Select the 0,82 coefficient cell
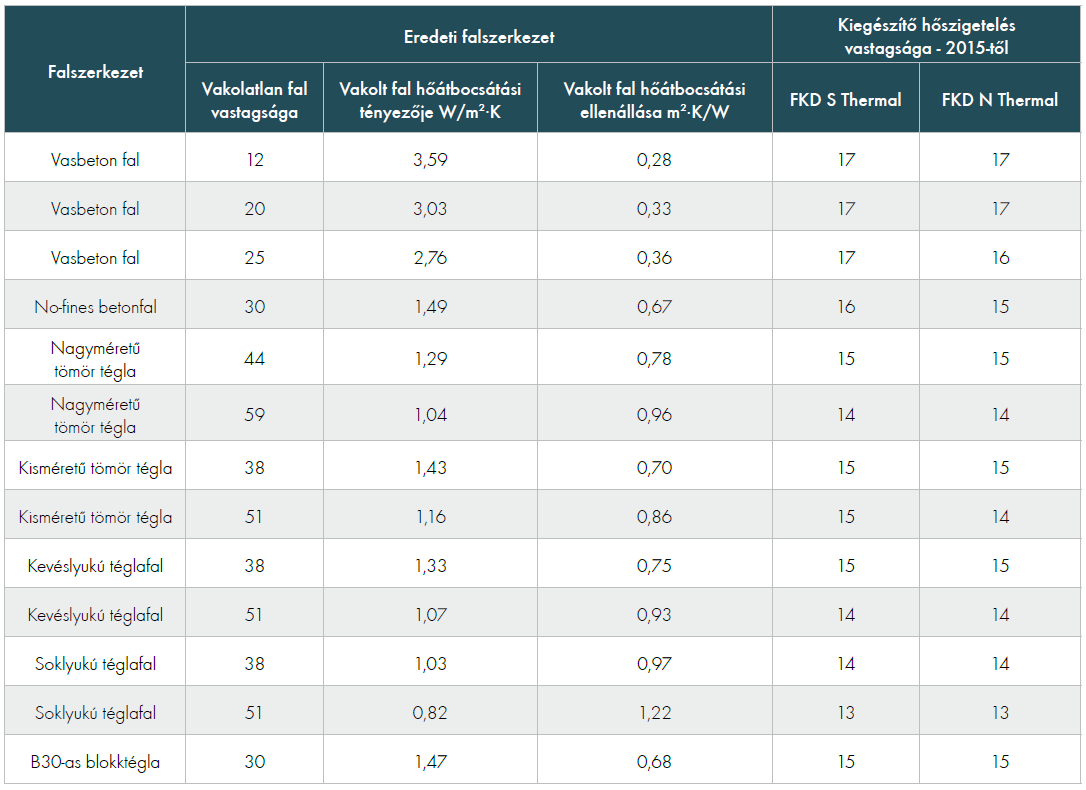1086x790 pixels. pyautogui.click(x=430, y=713)
